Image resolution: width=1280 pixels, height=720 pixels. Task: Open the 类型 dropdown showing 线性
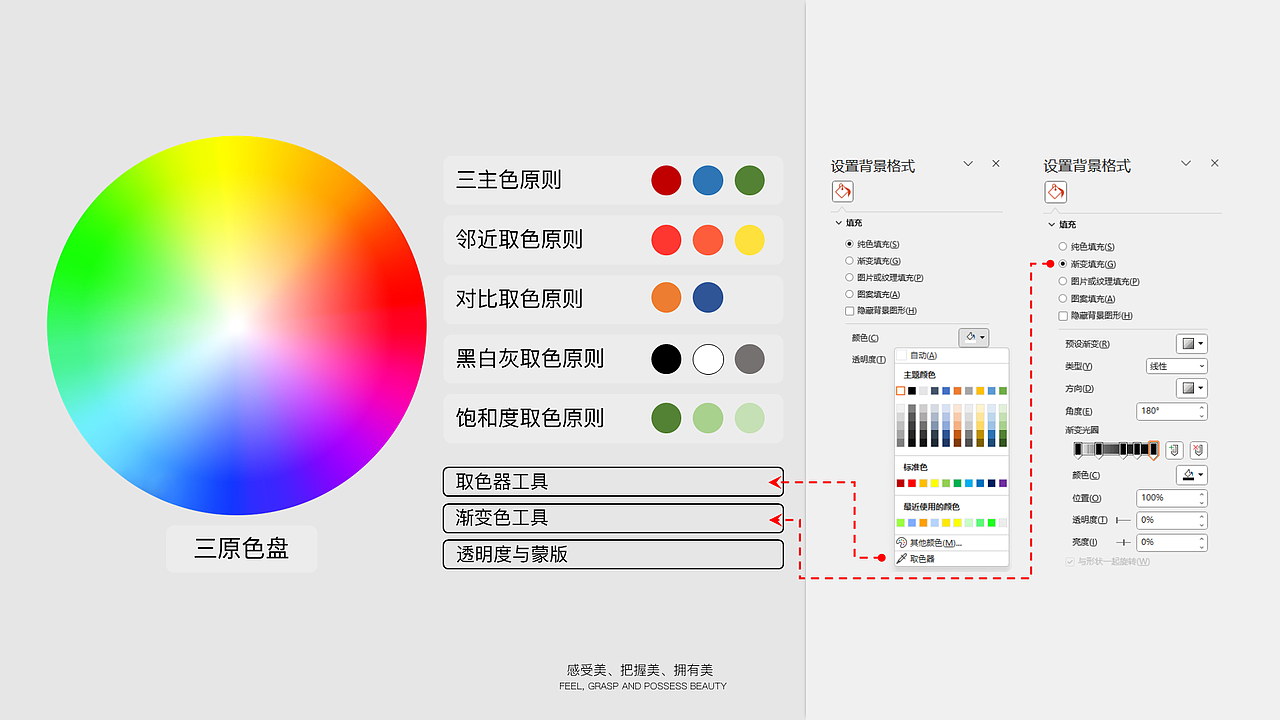(1176, 366)
